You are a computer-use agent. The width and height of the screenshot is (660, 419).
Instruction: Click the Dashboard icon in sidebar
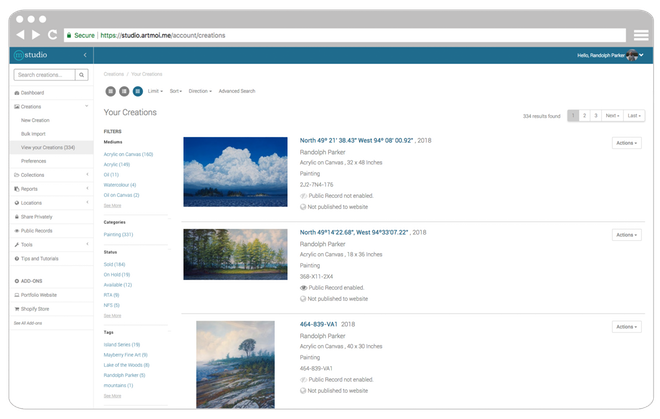coord(17,93)
